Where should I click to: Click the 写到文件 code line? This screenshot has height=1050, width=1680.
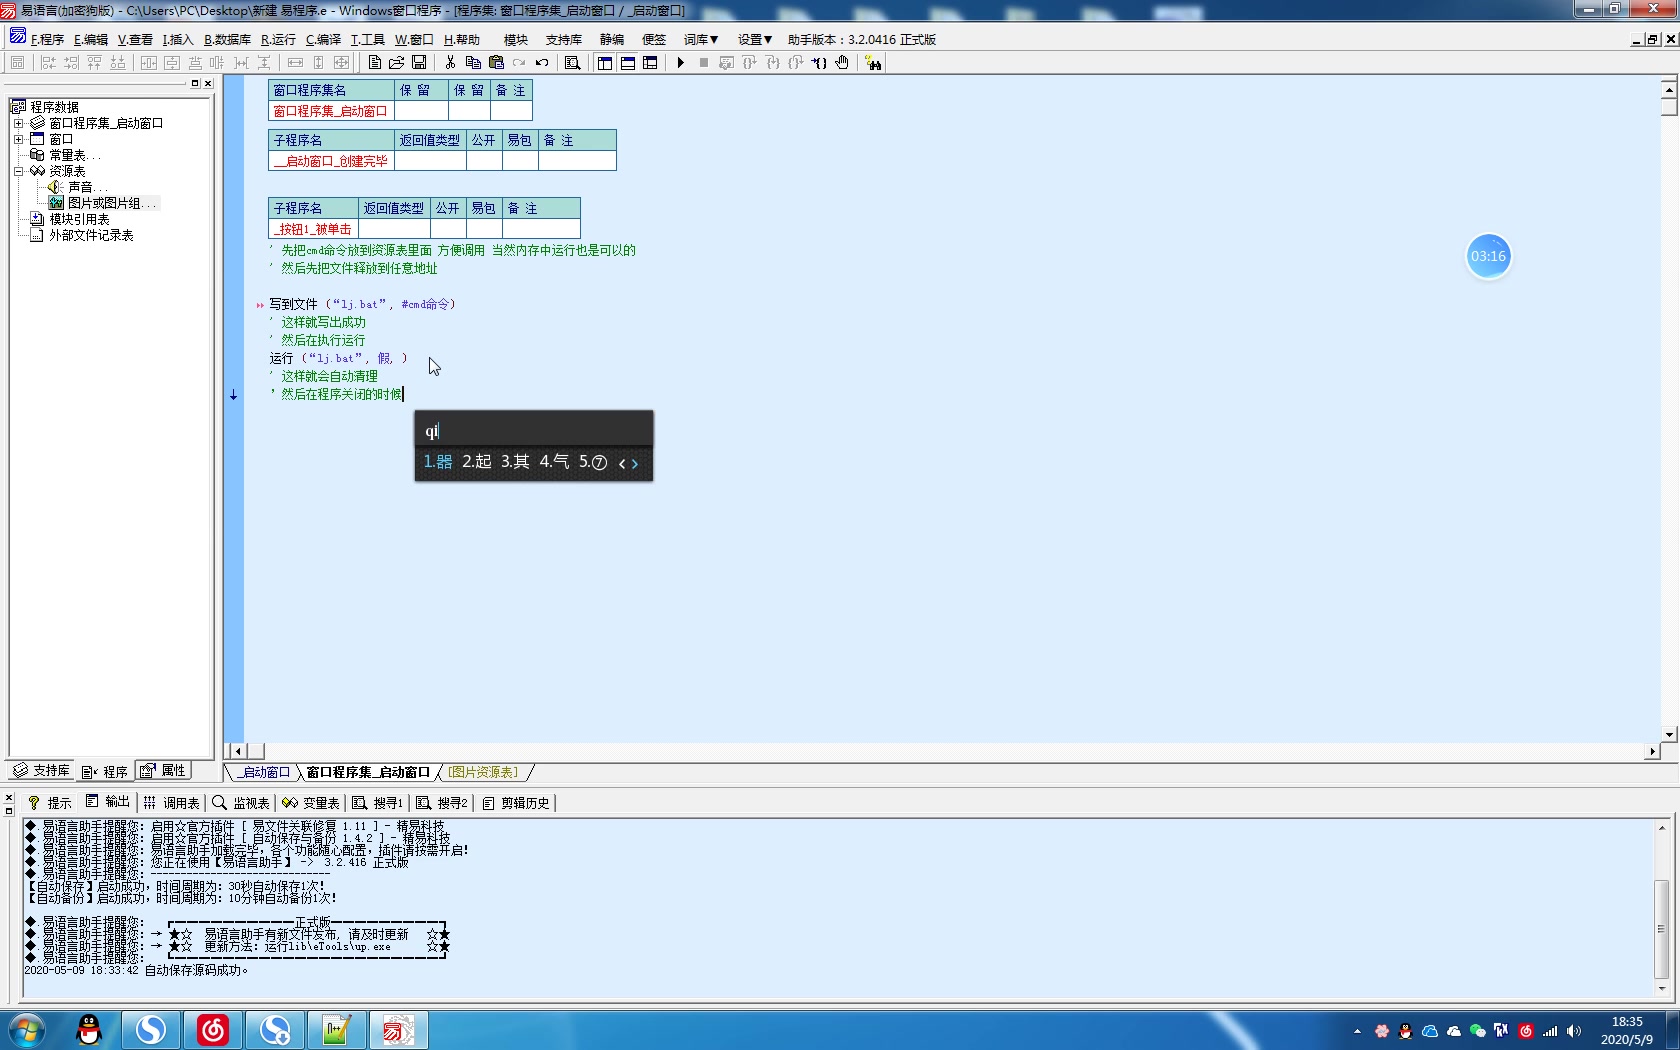(362, 304)
